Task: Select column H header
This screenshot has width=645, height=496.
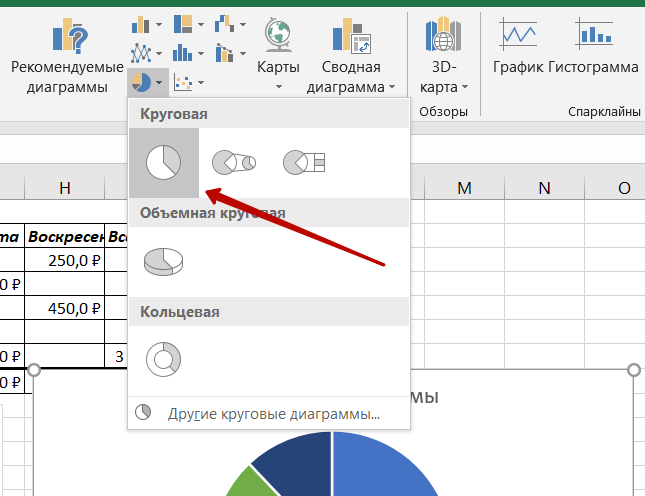Action: [x=65, y=188]
